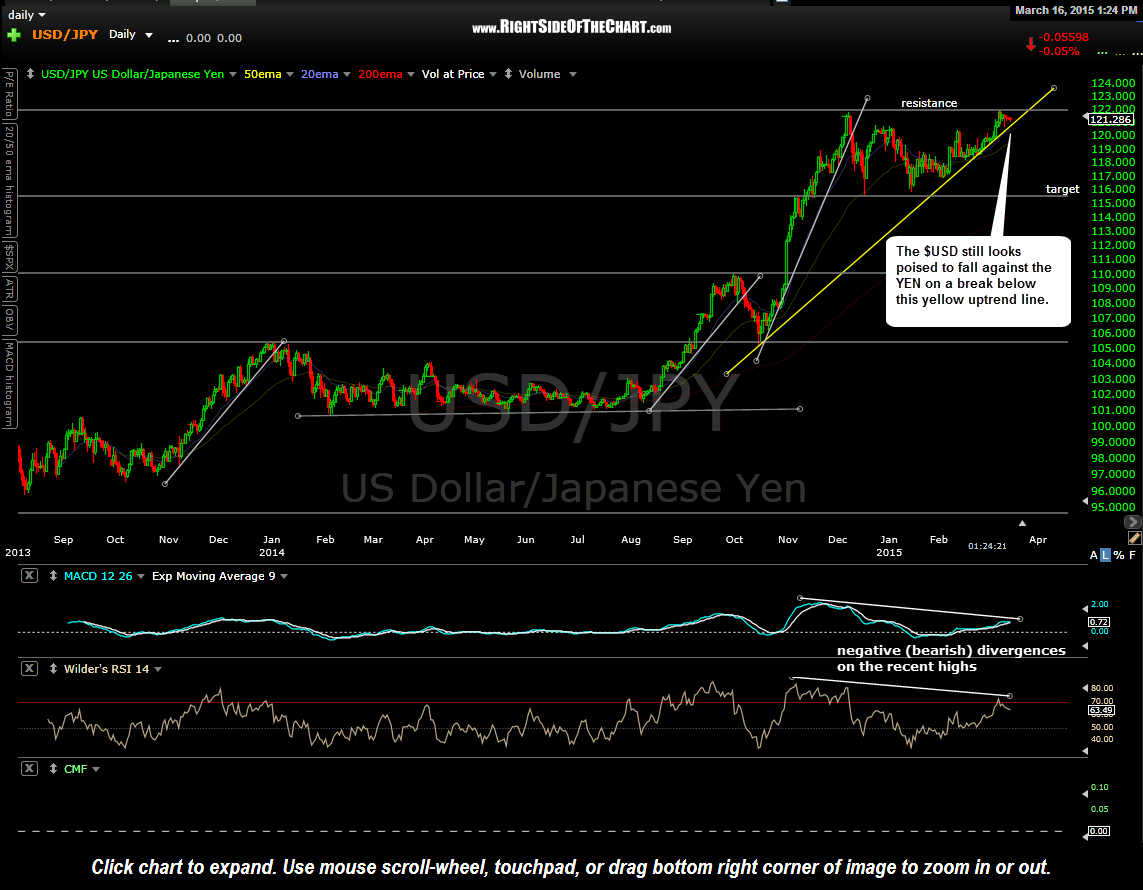Select the MACD histogram side tab
This screenshot has height=890, width=1143.
(9, 384)
